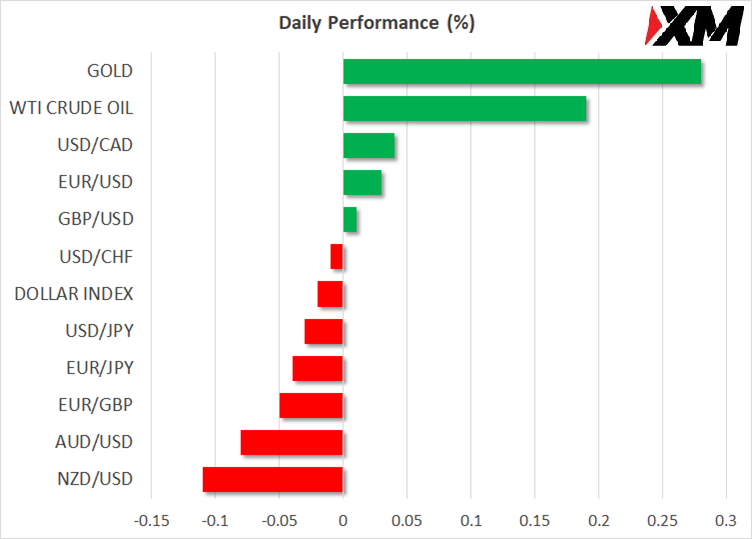This screenshot has height=539, width=752.
Task: Select the AUD/USD red bar
Action: [292, 442]
